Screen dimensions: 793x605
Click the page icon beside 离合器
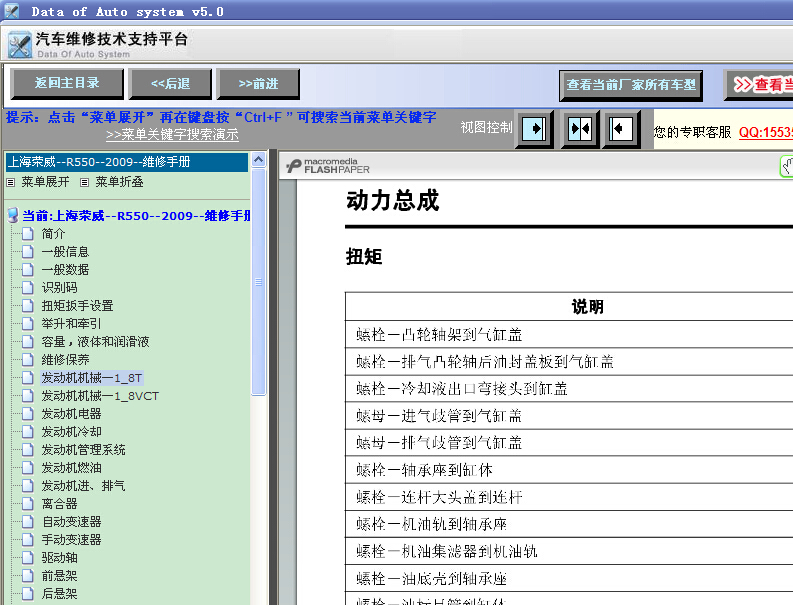pyautogui.click(x=28, y=504)
